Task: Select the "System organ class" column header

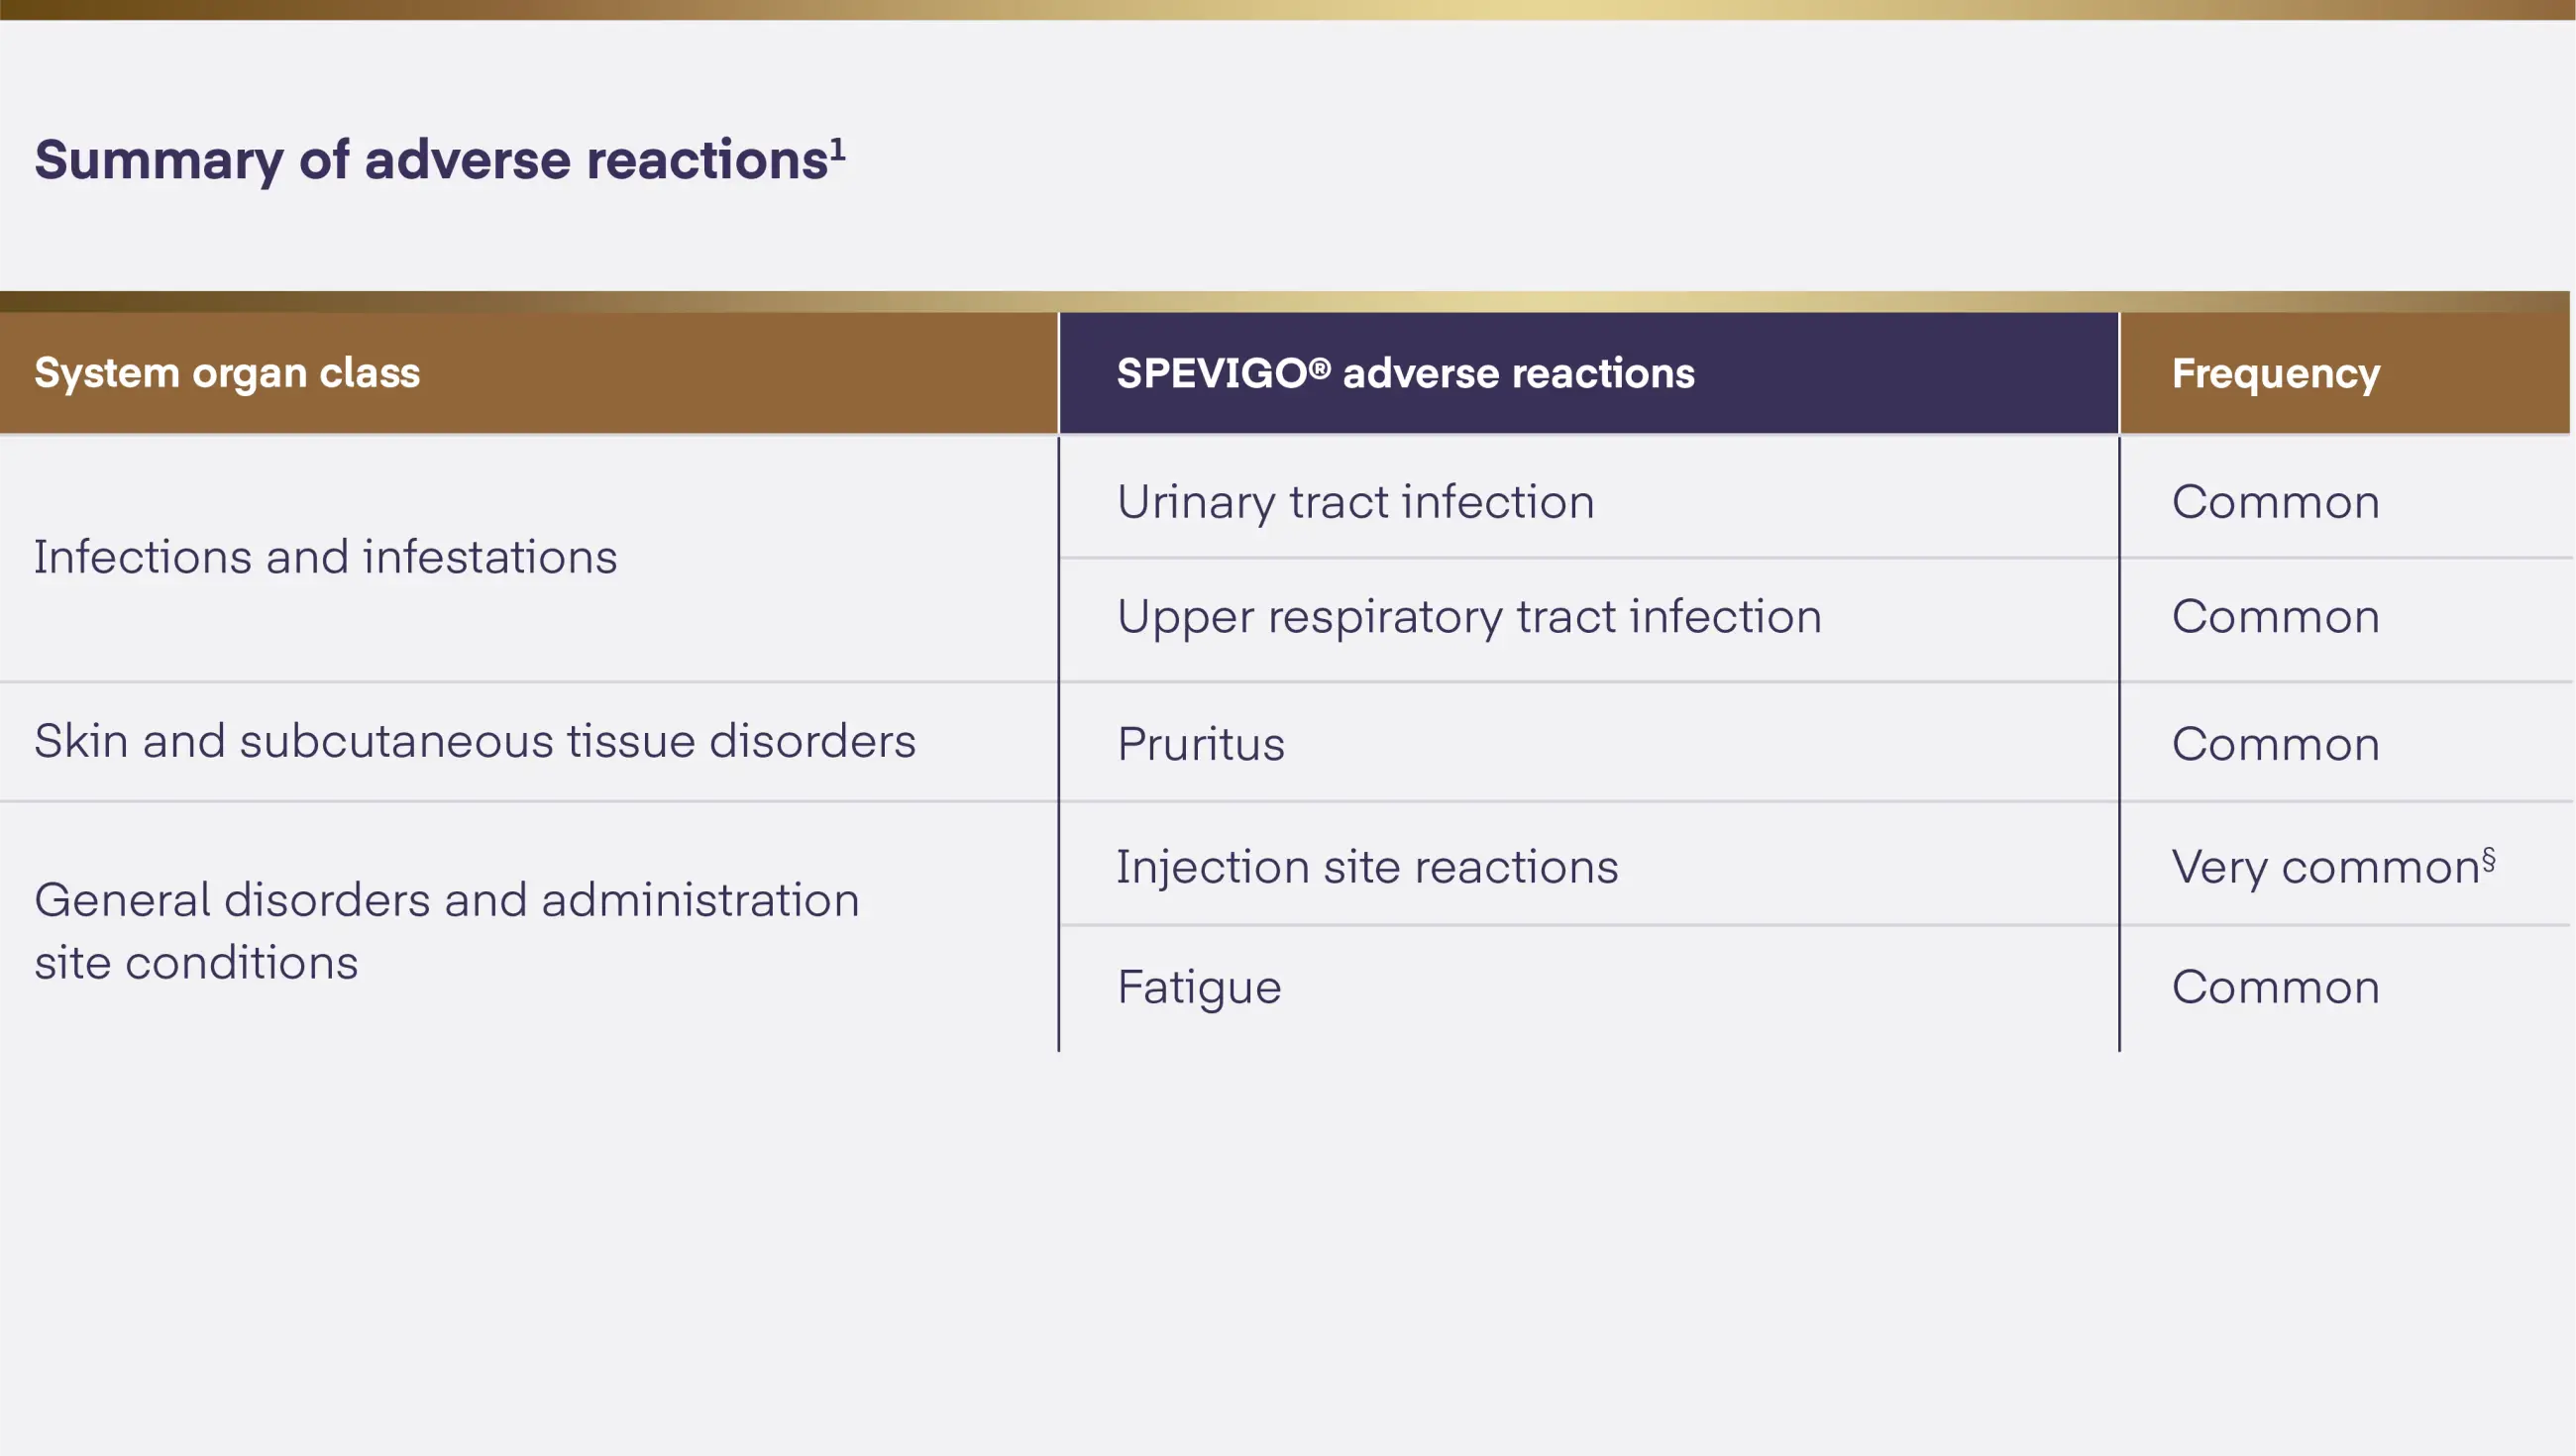Action: (x=227, y=373)
